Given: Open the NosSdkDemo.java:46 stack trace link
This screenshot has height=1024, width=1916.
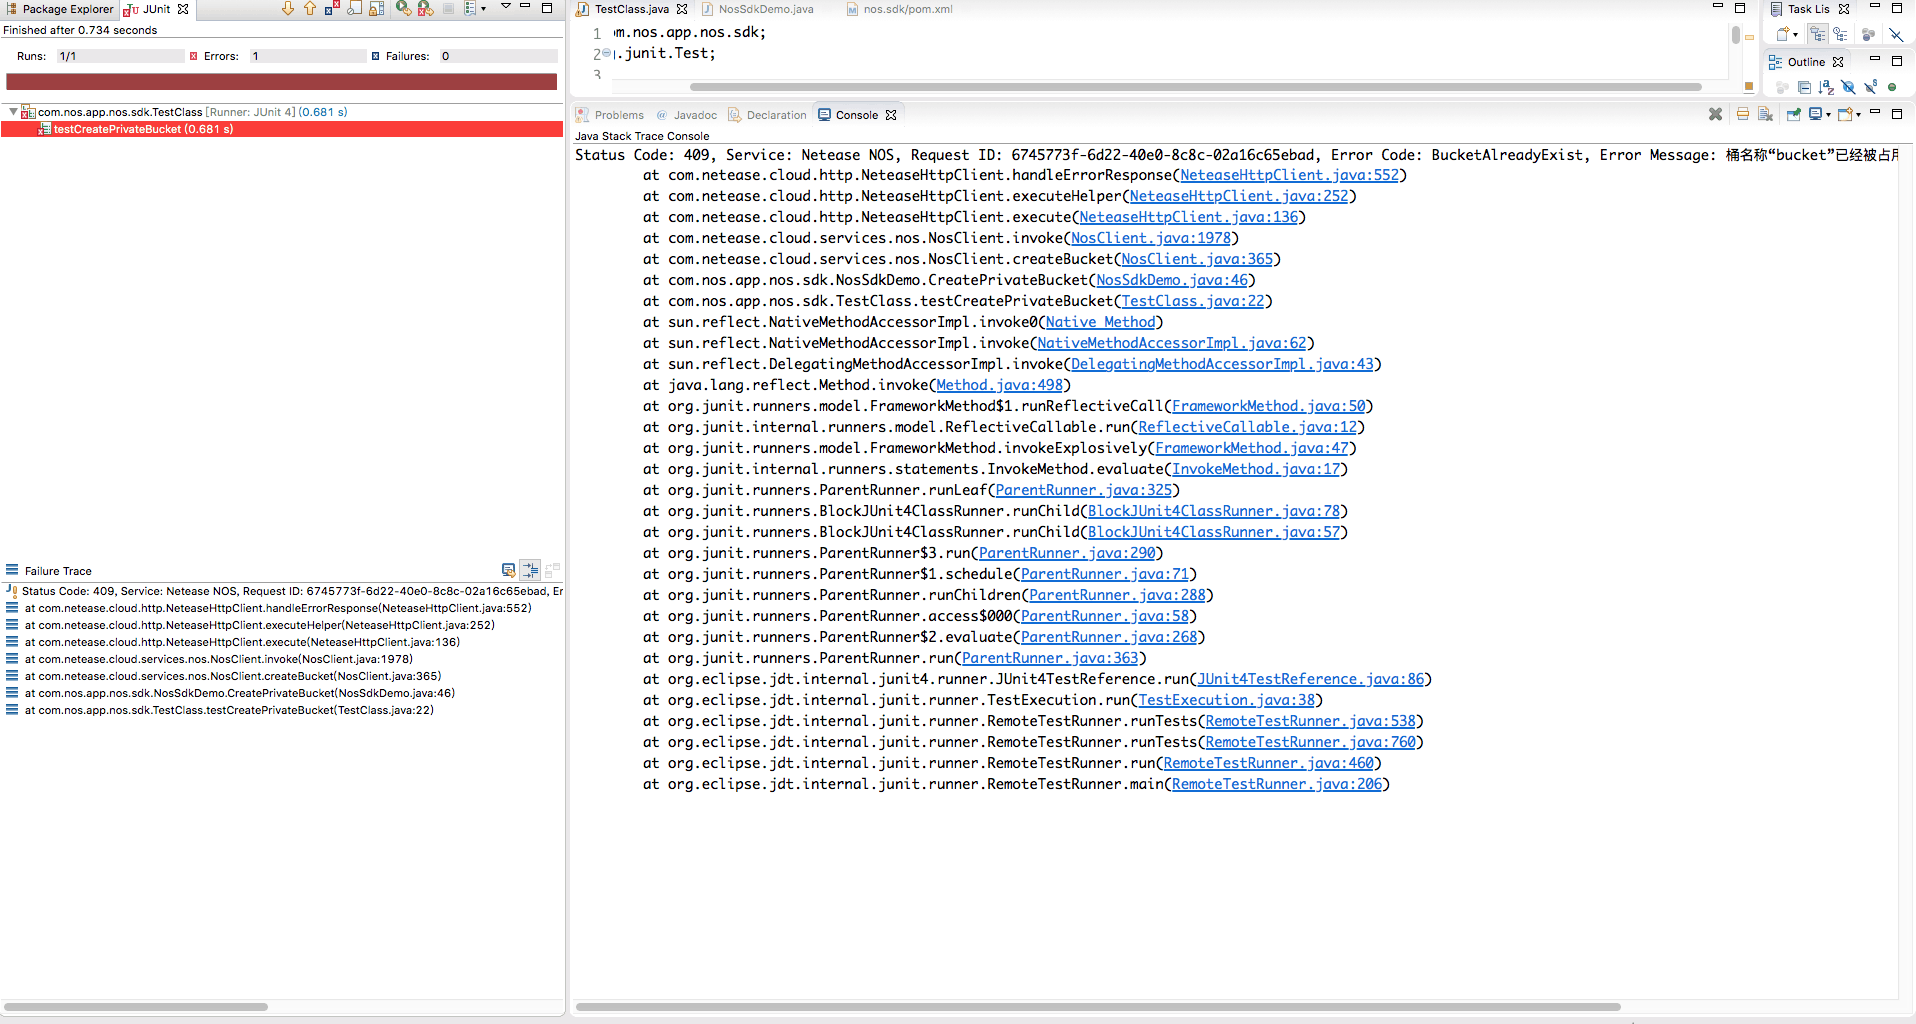Looking at the screenshot, I should pyautogui.click(x=1172, y=280).
